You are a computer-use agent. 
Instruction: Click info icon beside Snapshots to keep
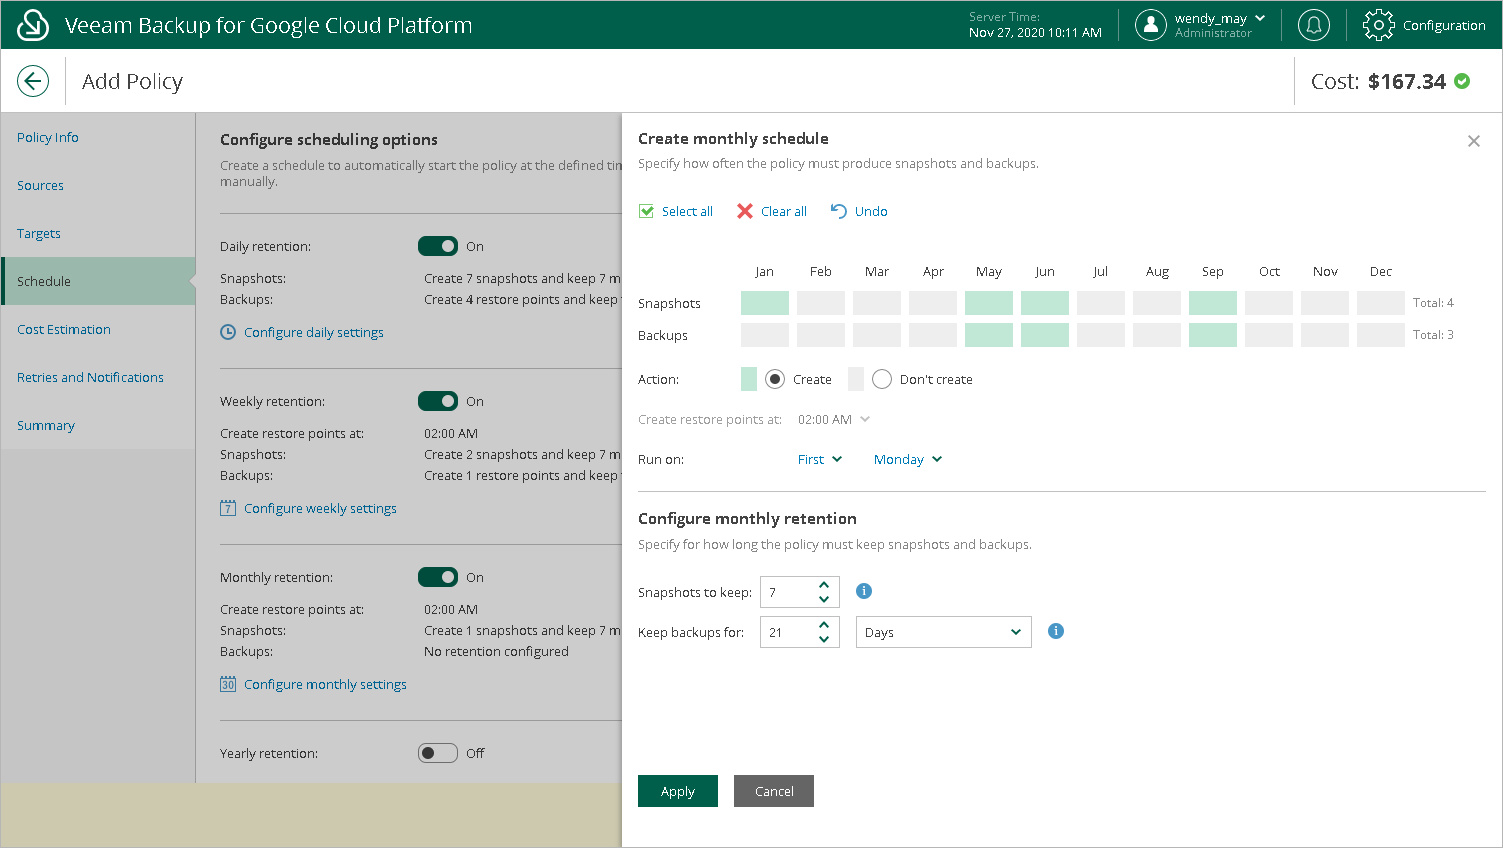pos(864,591)
